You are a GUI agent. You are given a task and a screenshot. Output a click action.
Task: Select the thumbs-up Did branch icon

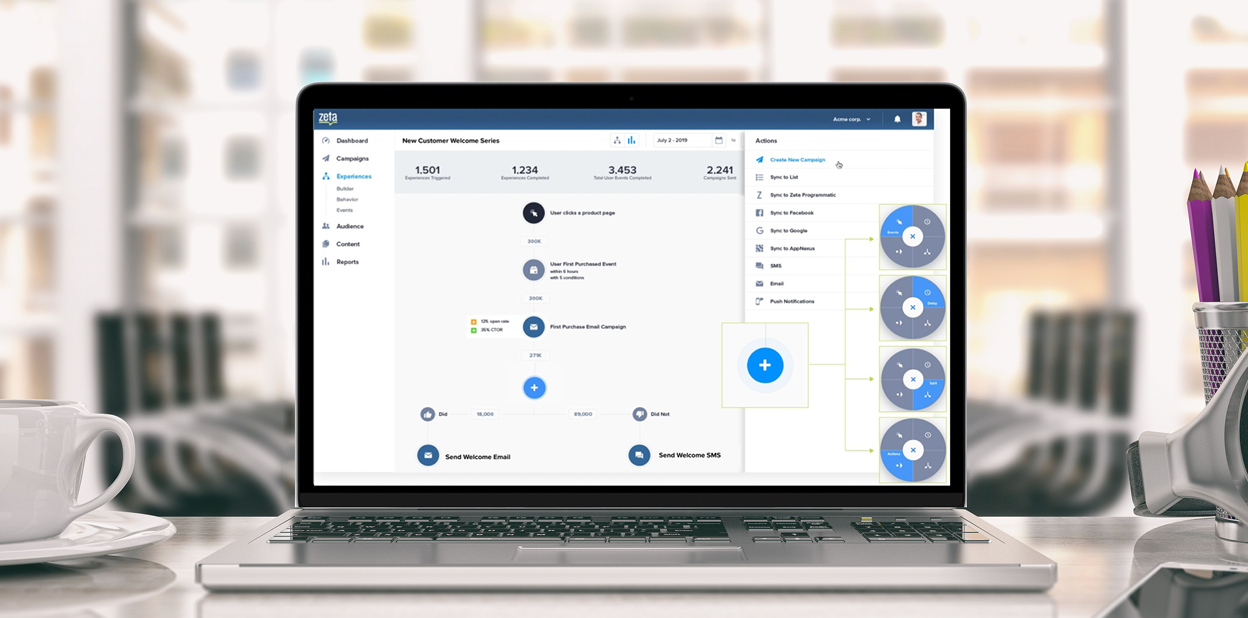coord(428,414)
